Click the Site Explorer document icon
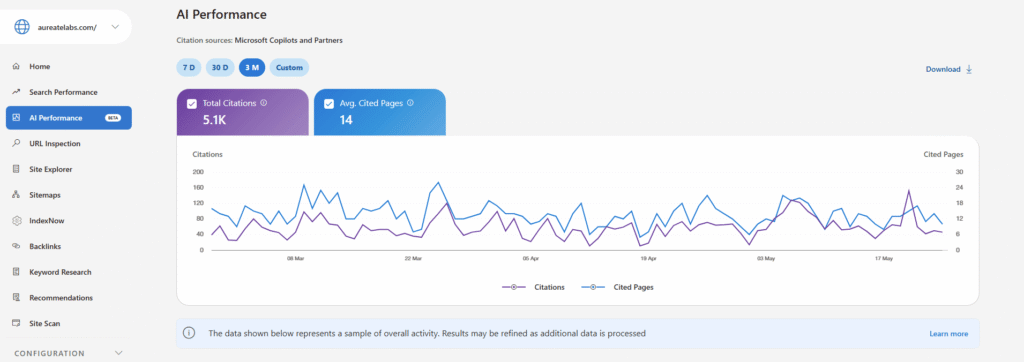This screenshot has height=362, width=1024. 16,169
